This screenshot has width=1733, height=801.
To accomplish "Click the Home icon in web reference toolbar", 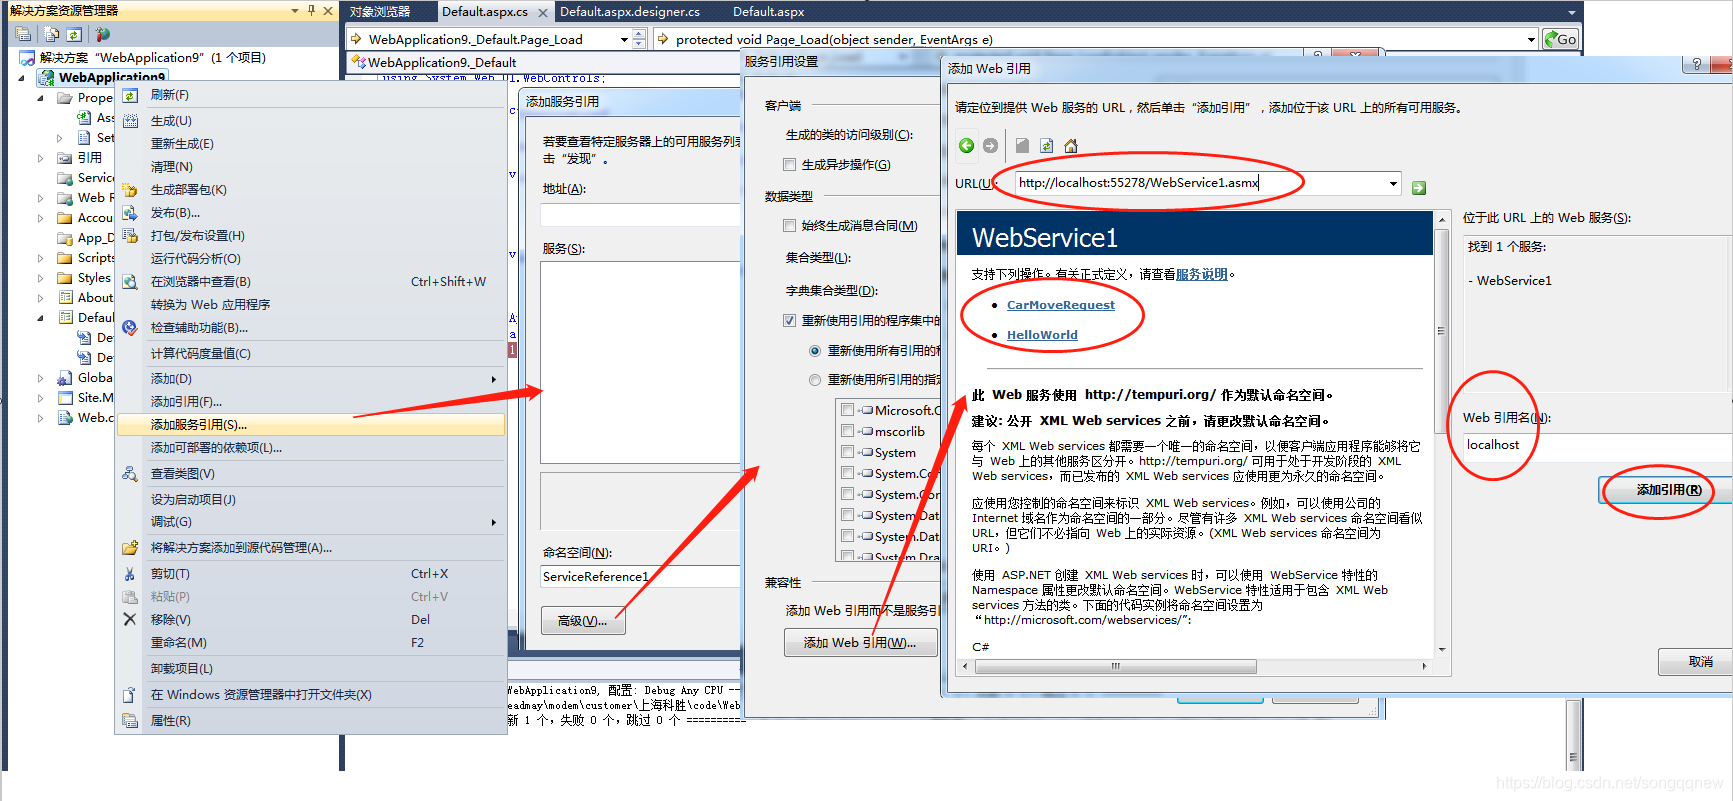I will pyautogui.click(x=1071, y=146).
